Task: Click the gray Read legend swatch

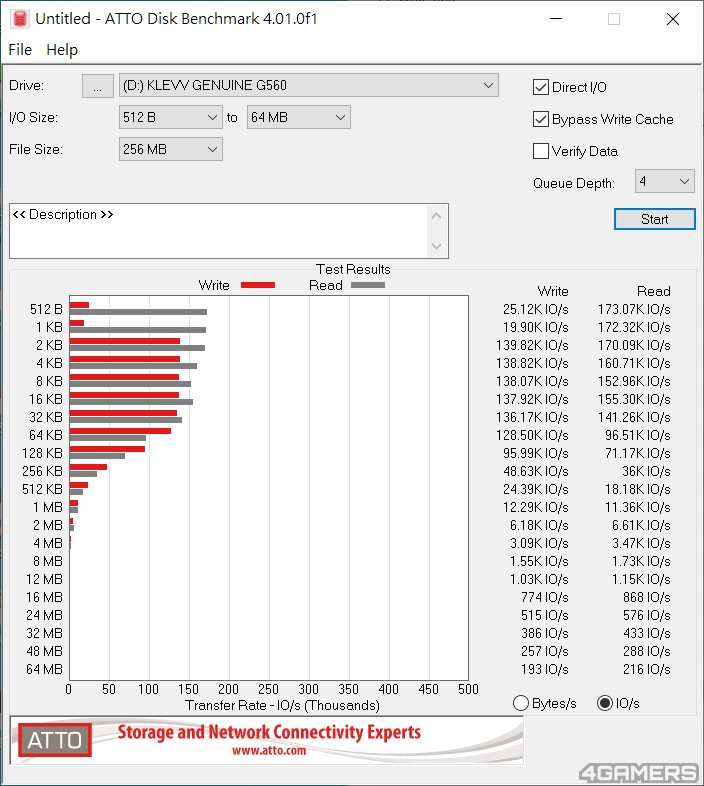Action: [x=368, y=285]
